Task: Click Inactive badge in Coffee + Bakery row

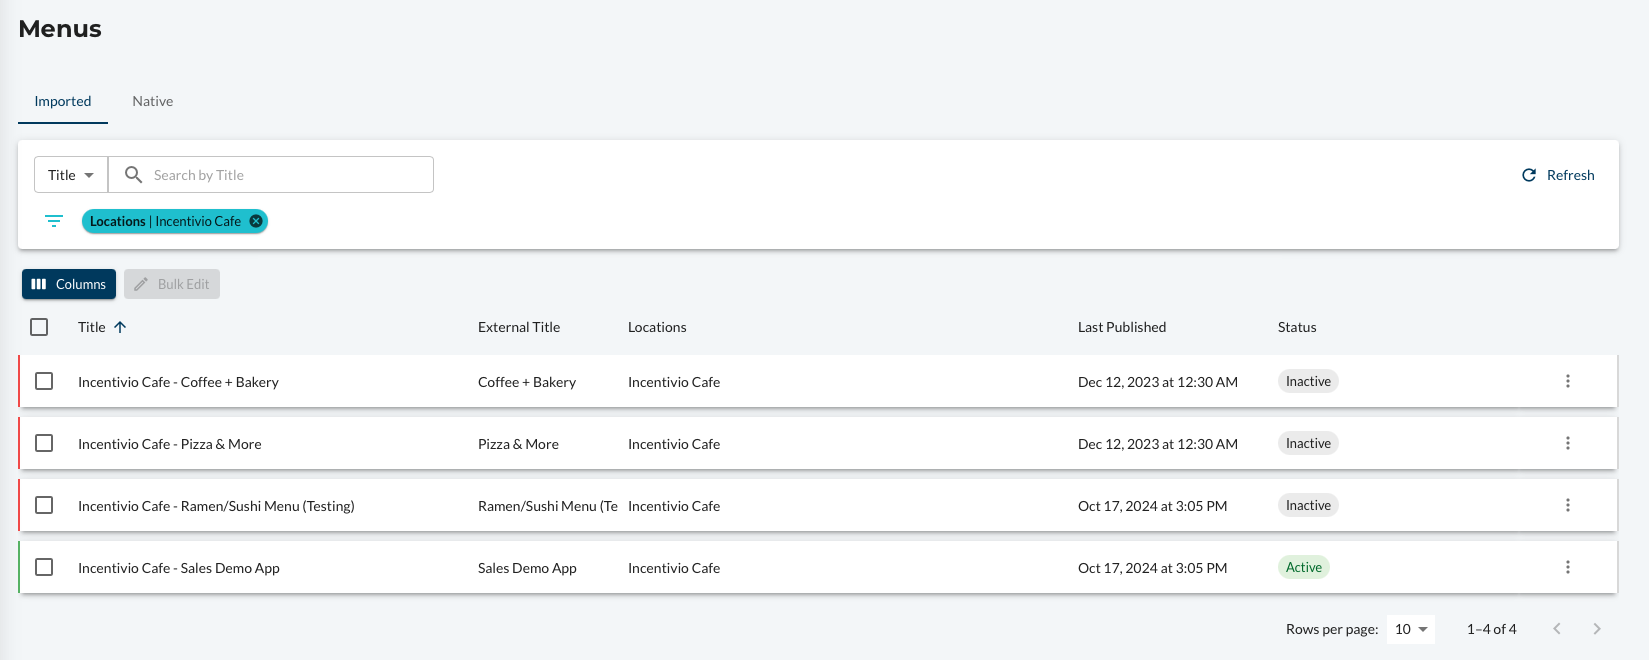Action: click(x=1308, y=381)
